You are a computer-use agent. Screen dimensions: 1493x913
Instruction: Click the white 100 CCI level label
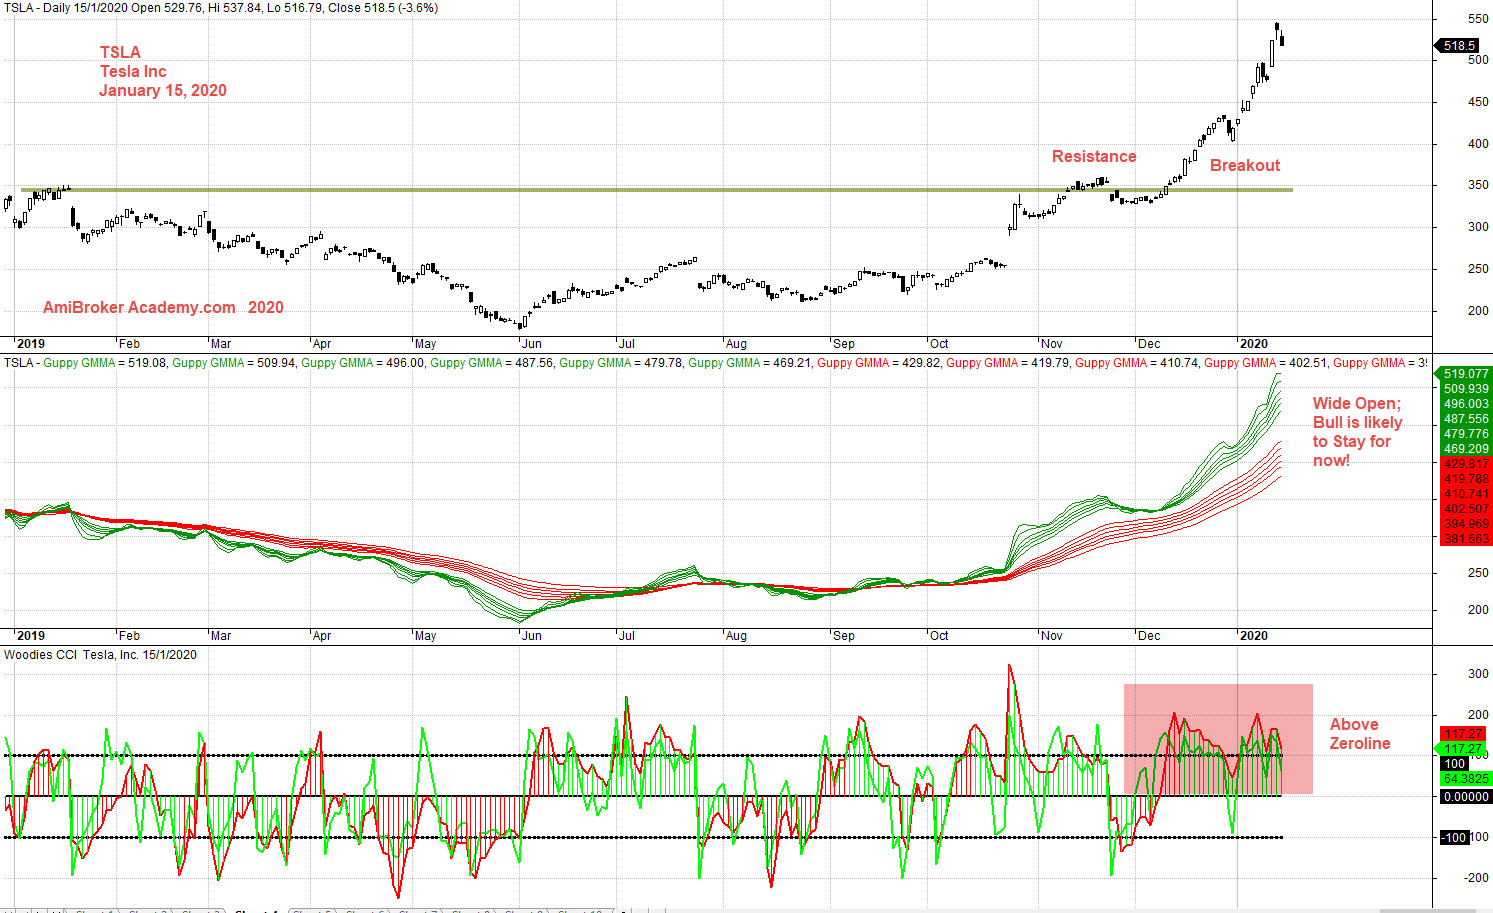(1454, 764)
